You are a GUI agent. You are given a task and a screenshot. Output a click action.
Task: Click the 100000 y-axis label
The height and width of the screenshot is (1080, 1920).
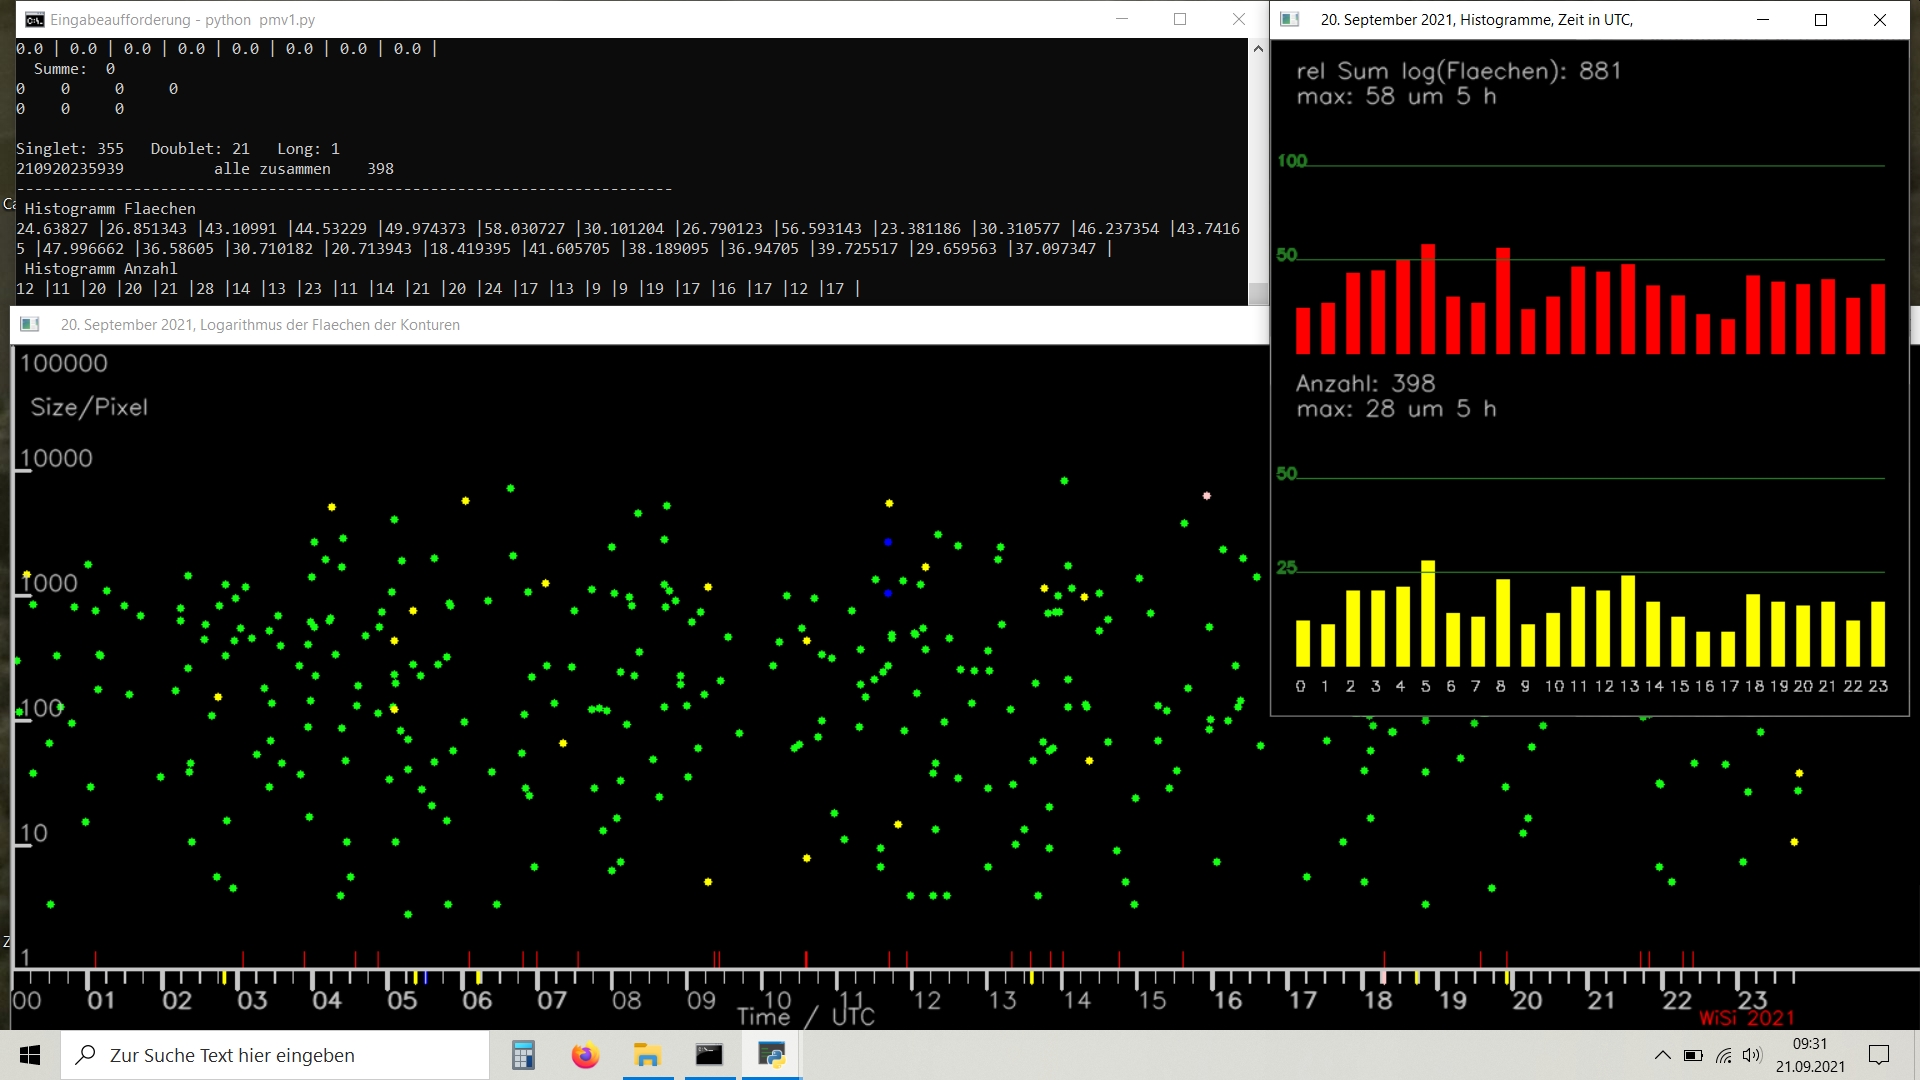click(x=64, y=363)
